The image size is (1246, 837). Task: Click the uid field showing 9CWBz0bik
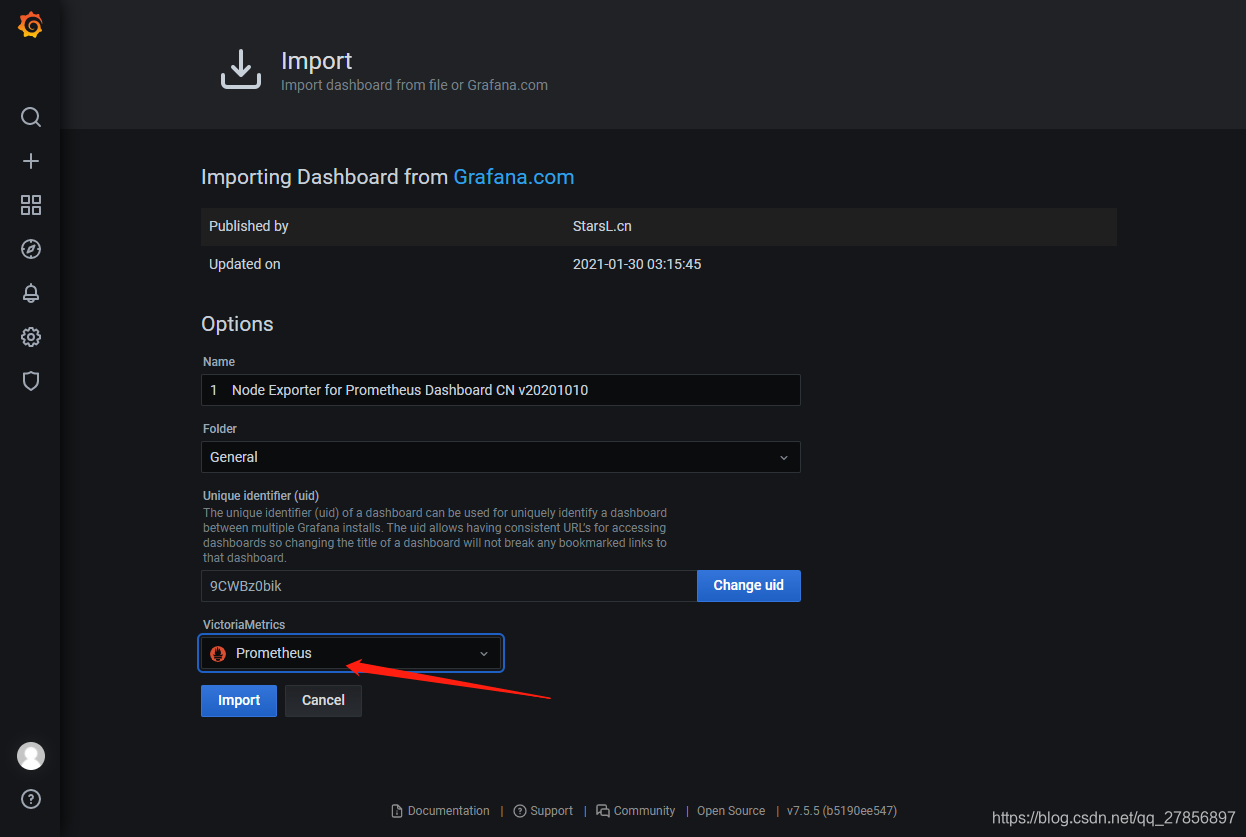point(449,586)
